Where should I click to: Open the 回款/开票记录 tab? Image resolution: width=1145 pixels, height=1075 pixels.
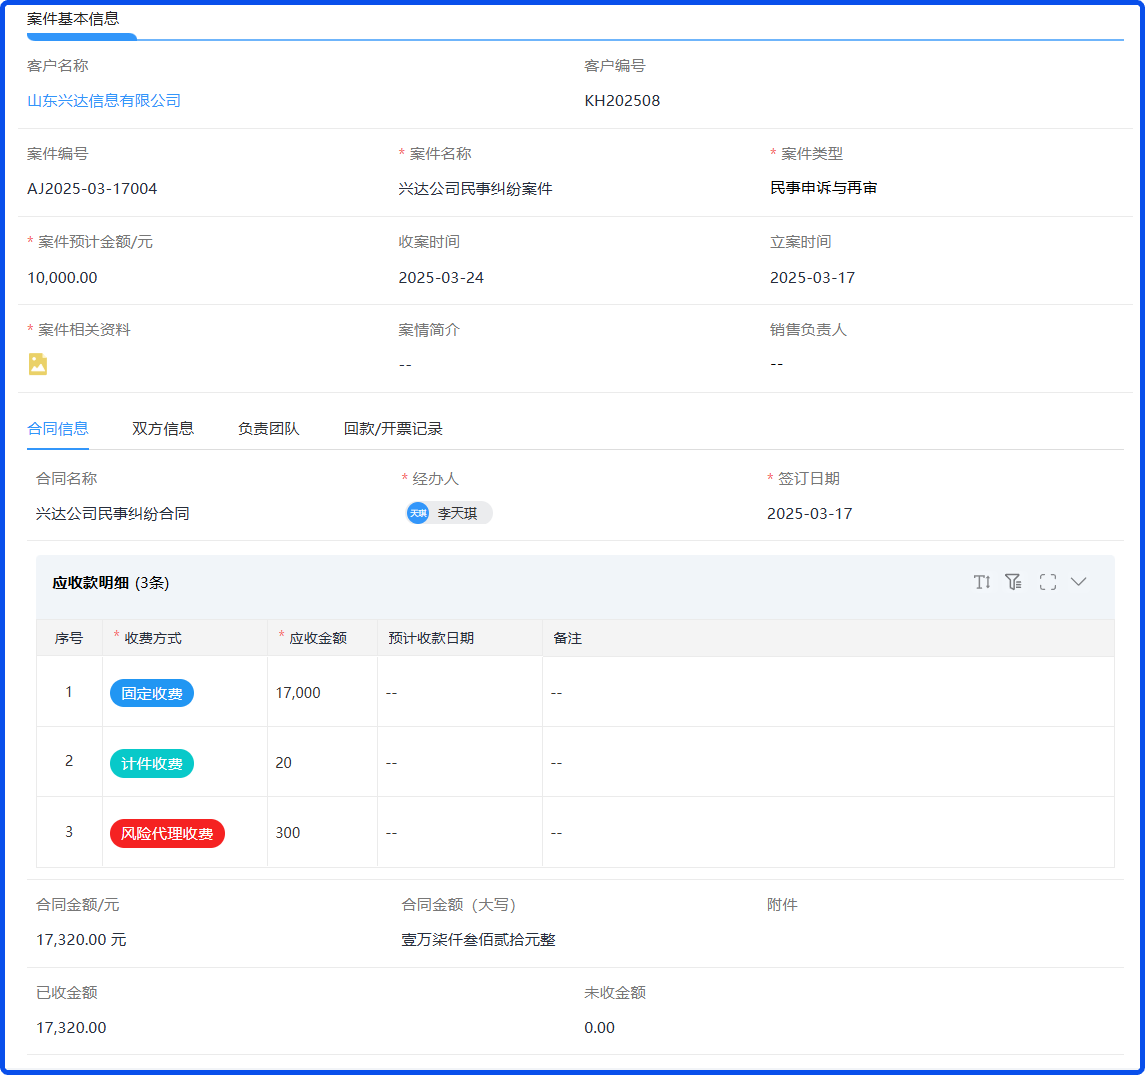393,429
